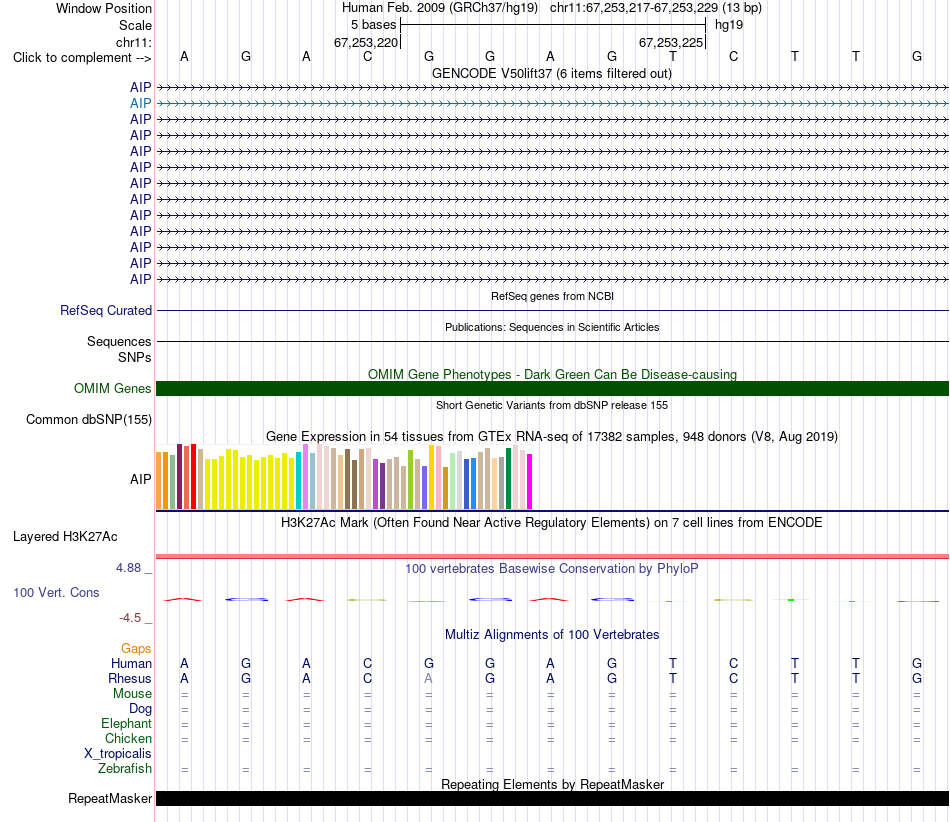
Task: Click the Elephant alignment row label
Action: (126, 724)
